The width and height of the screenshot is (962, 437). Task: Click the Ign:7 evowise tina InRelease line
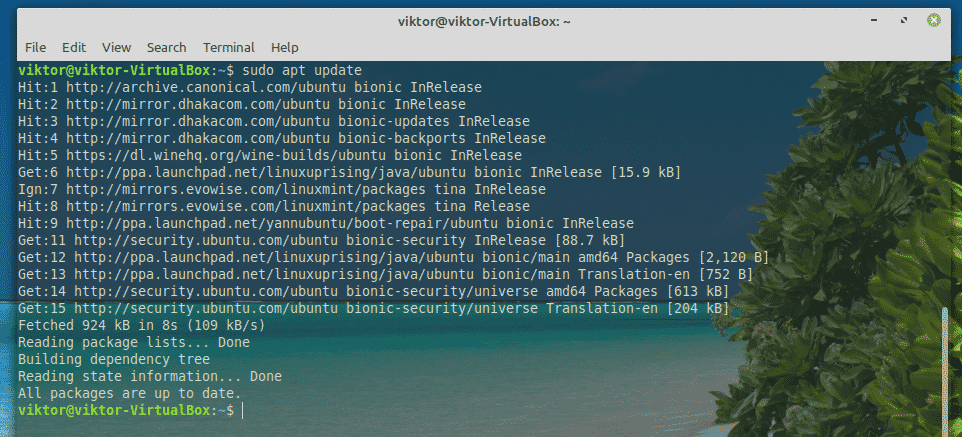click(282, 189)
